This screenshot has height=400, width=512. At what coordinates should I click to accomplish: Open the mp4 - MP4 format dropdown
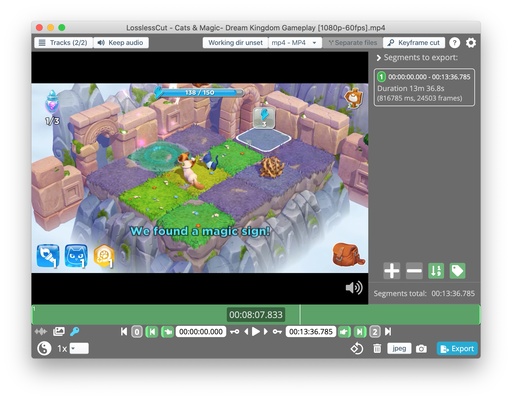point(295,43)
